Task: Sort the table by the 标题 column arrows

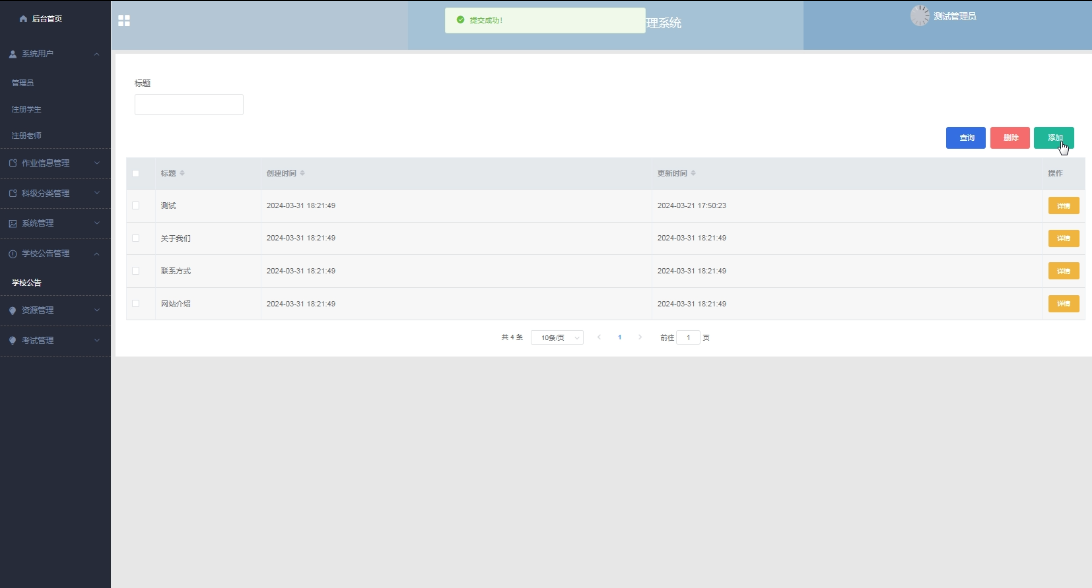Action: coord(182,173)
